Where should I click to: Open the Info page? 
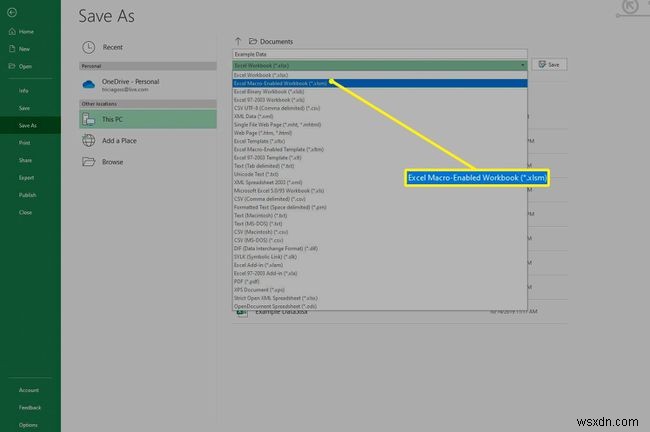click(24, 91)
